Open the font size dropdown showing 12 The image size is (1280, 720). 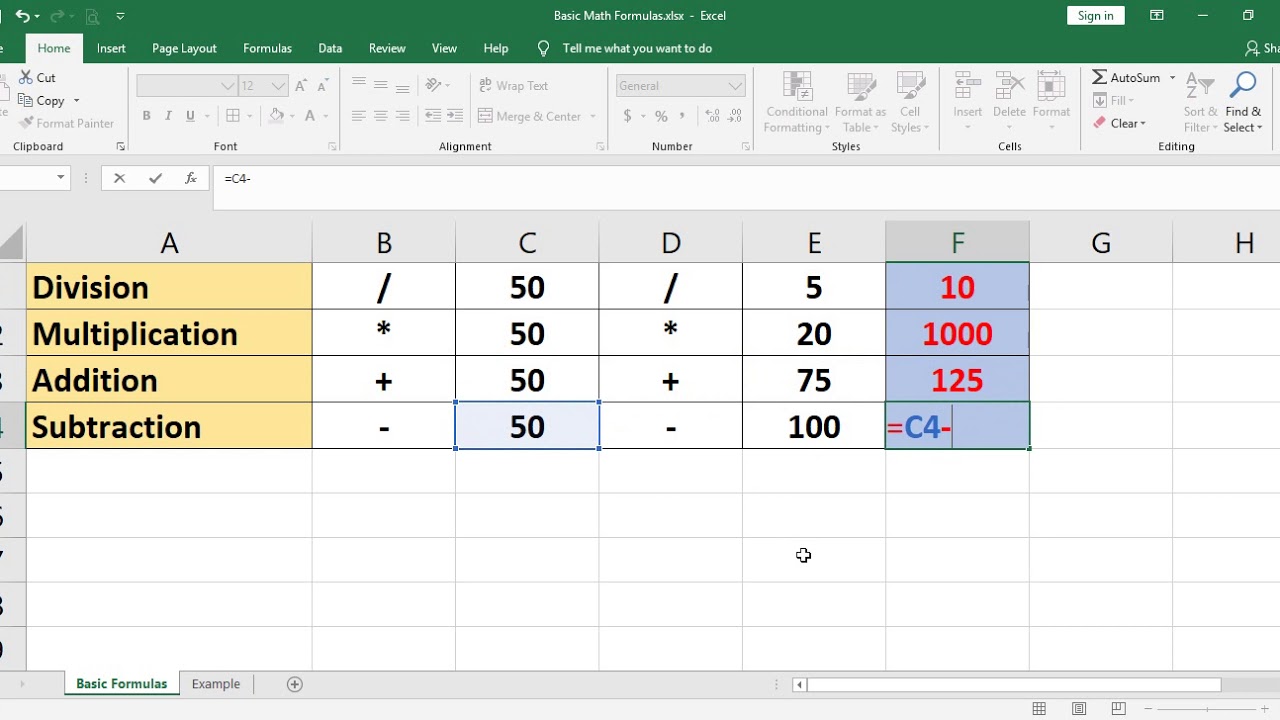[279, 86]
